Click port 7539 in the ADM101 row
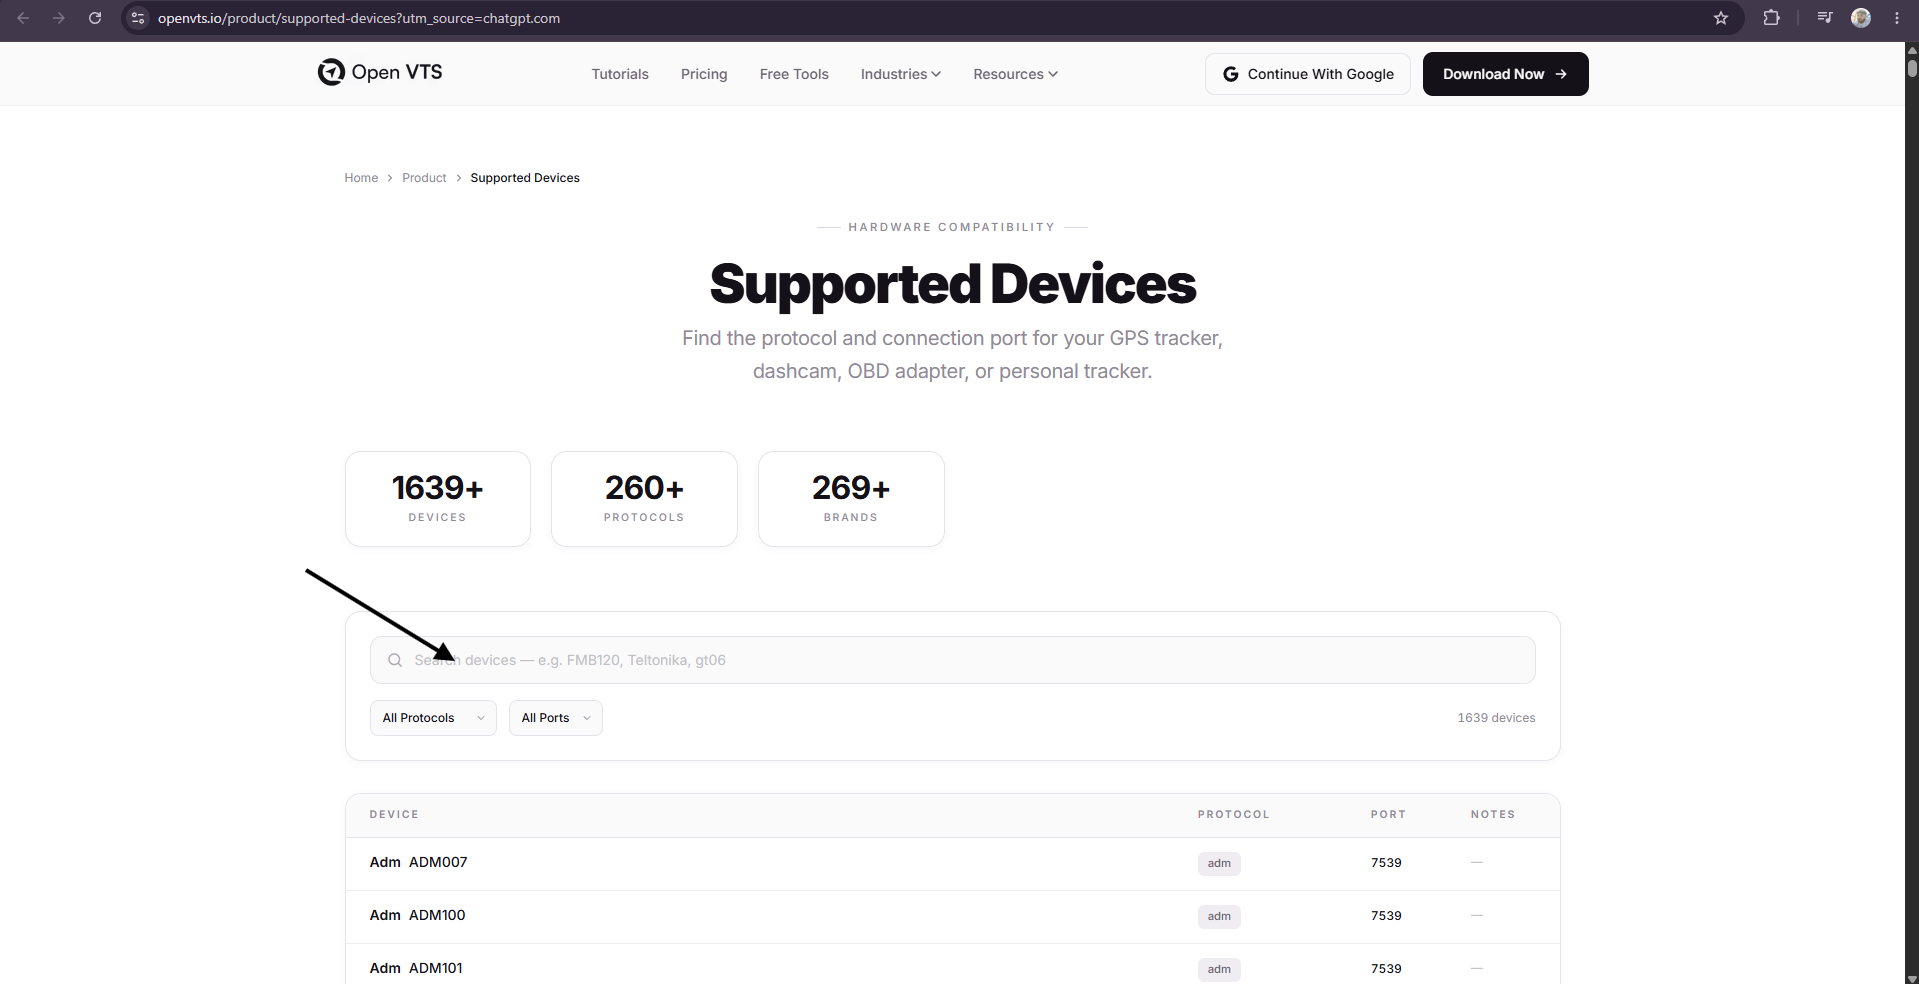1919x984 pixels. (1386, 969)
